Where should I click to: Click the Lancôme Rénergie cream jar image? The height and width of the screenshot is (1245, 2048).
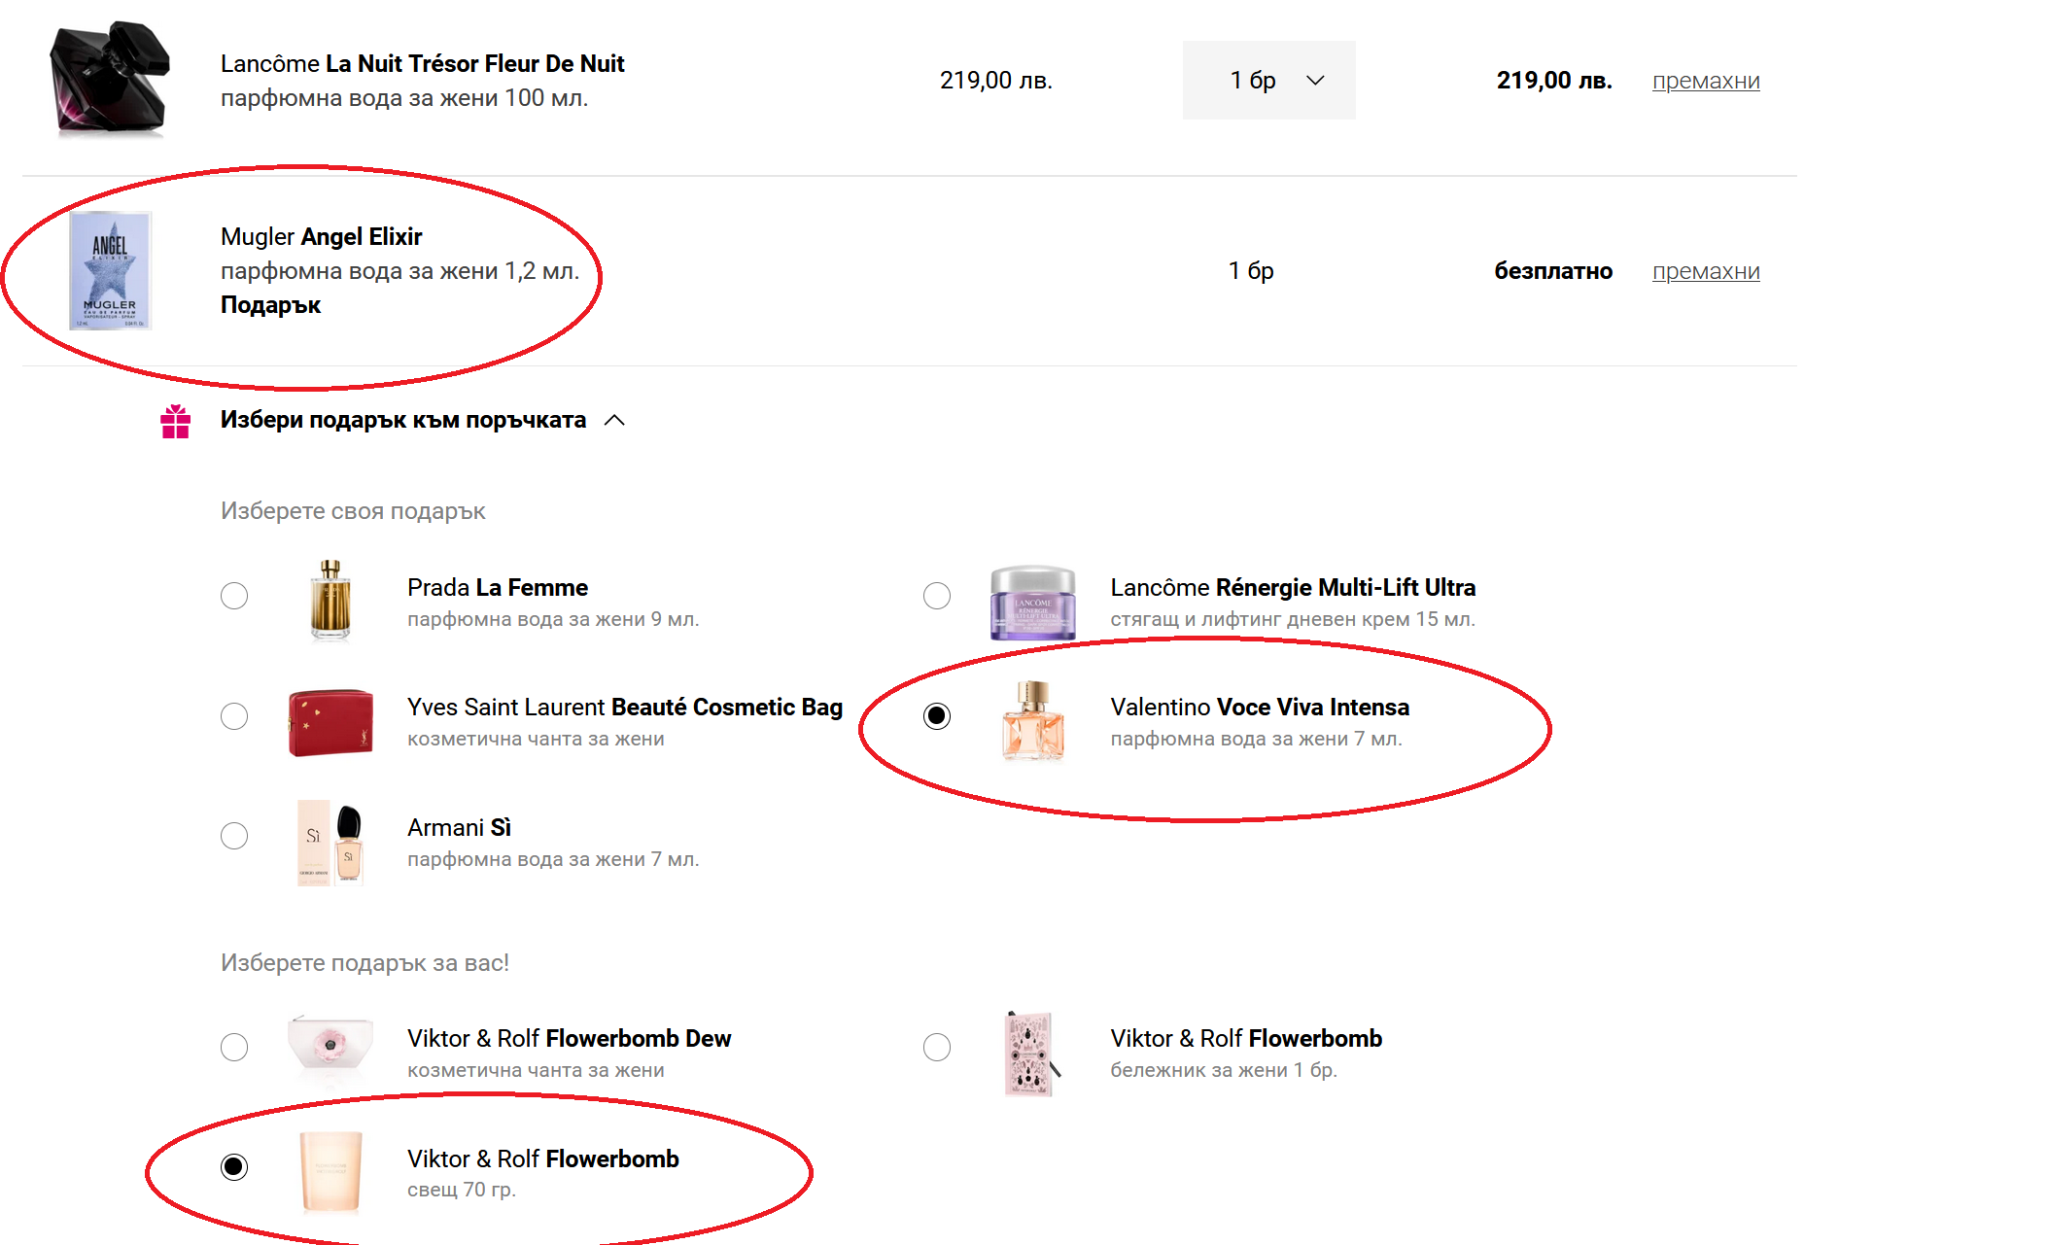point(1032,602)
